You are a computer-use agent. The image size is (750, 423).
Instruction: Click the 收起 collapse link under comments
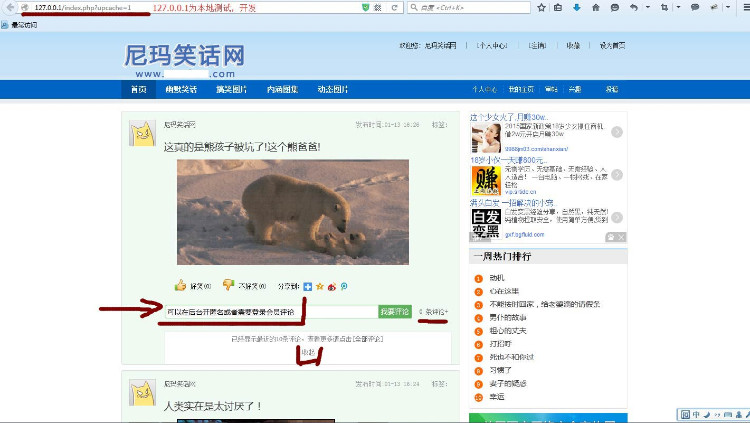[309, 352]
